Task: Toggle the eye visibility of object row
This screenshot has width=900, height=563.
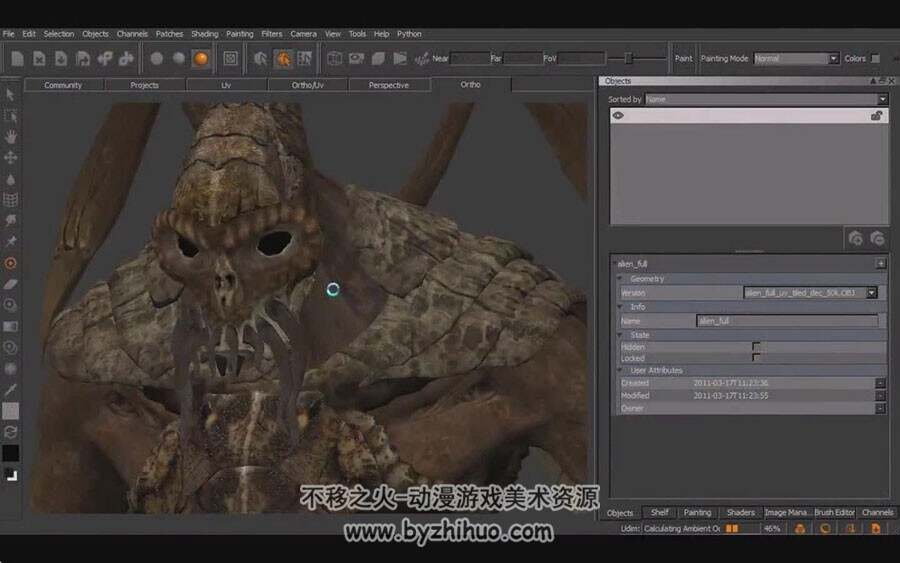Action: [618, 116]
